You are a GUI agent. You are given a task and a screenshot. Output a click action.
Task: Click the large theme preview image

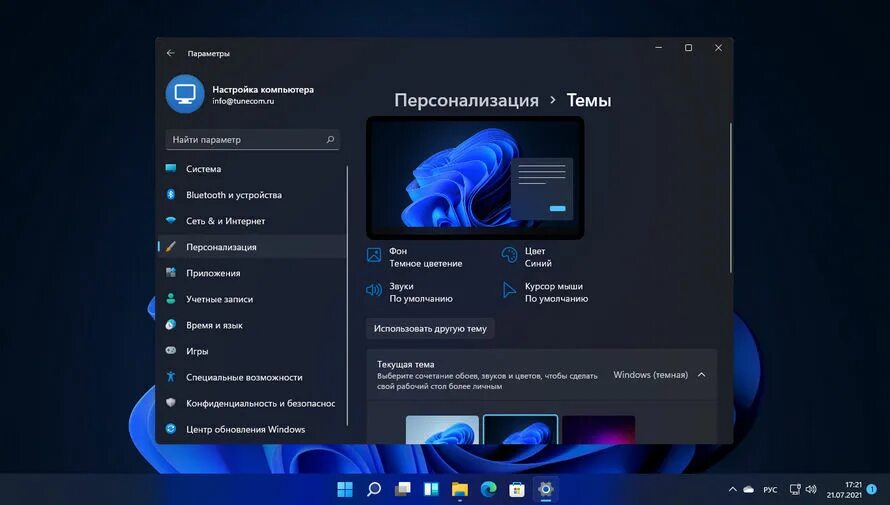[475, 178]
